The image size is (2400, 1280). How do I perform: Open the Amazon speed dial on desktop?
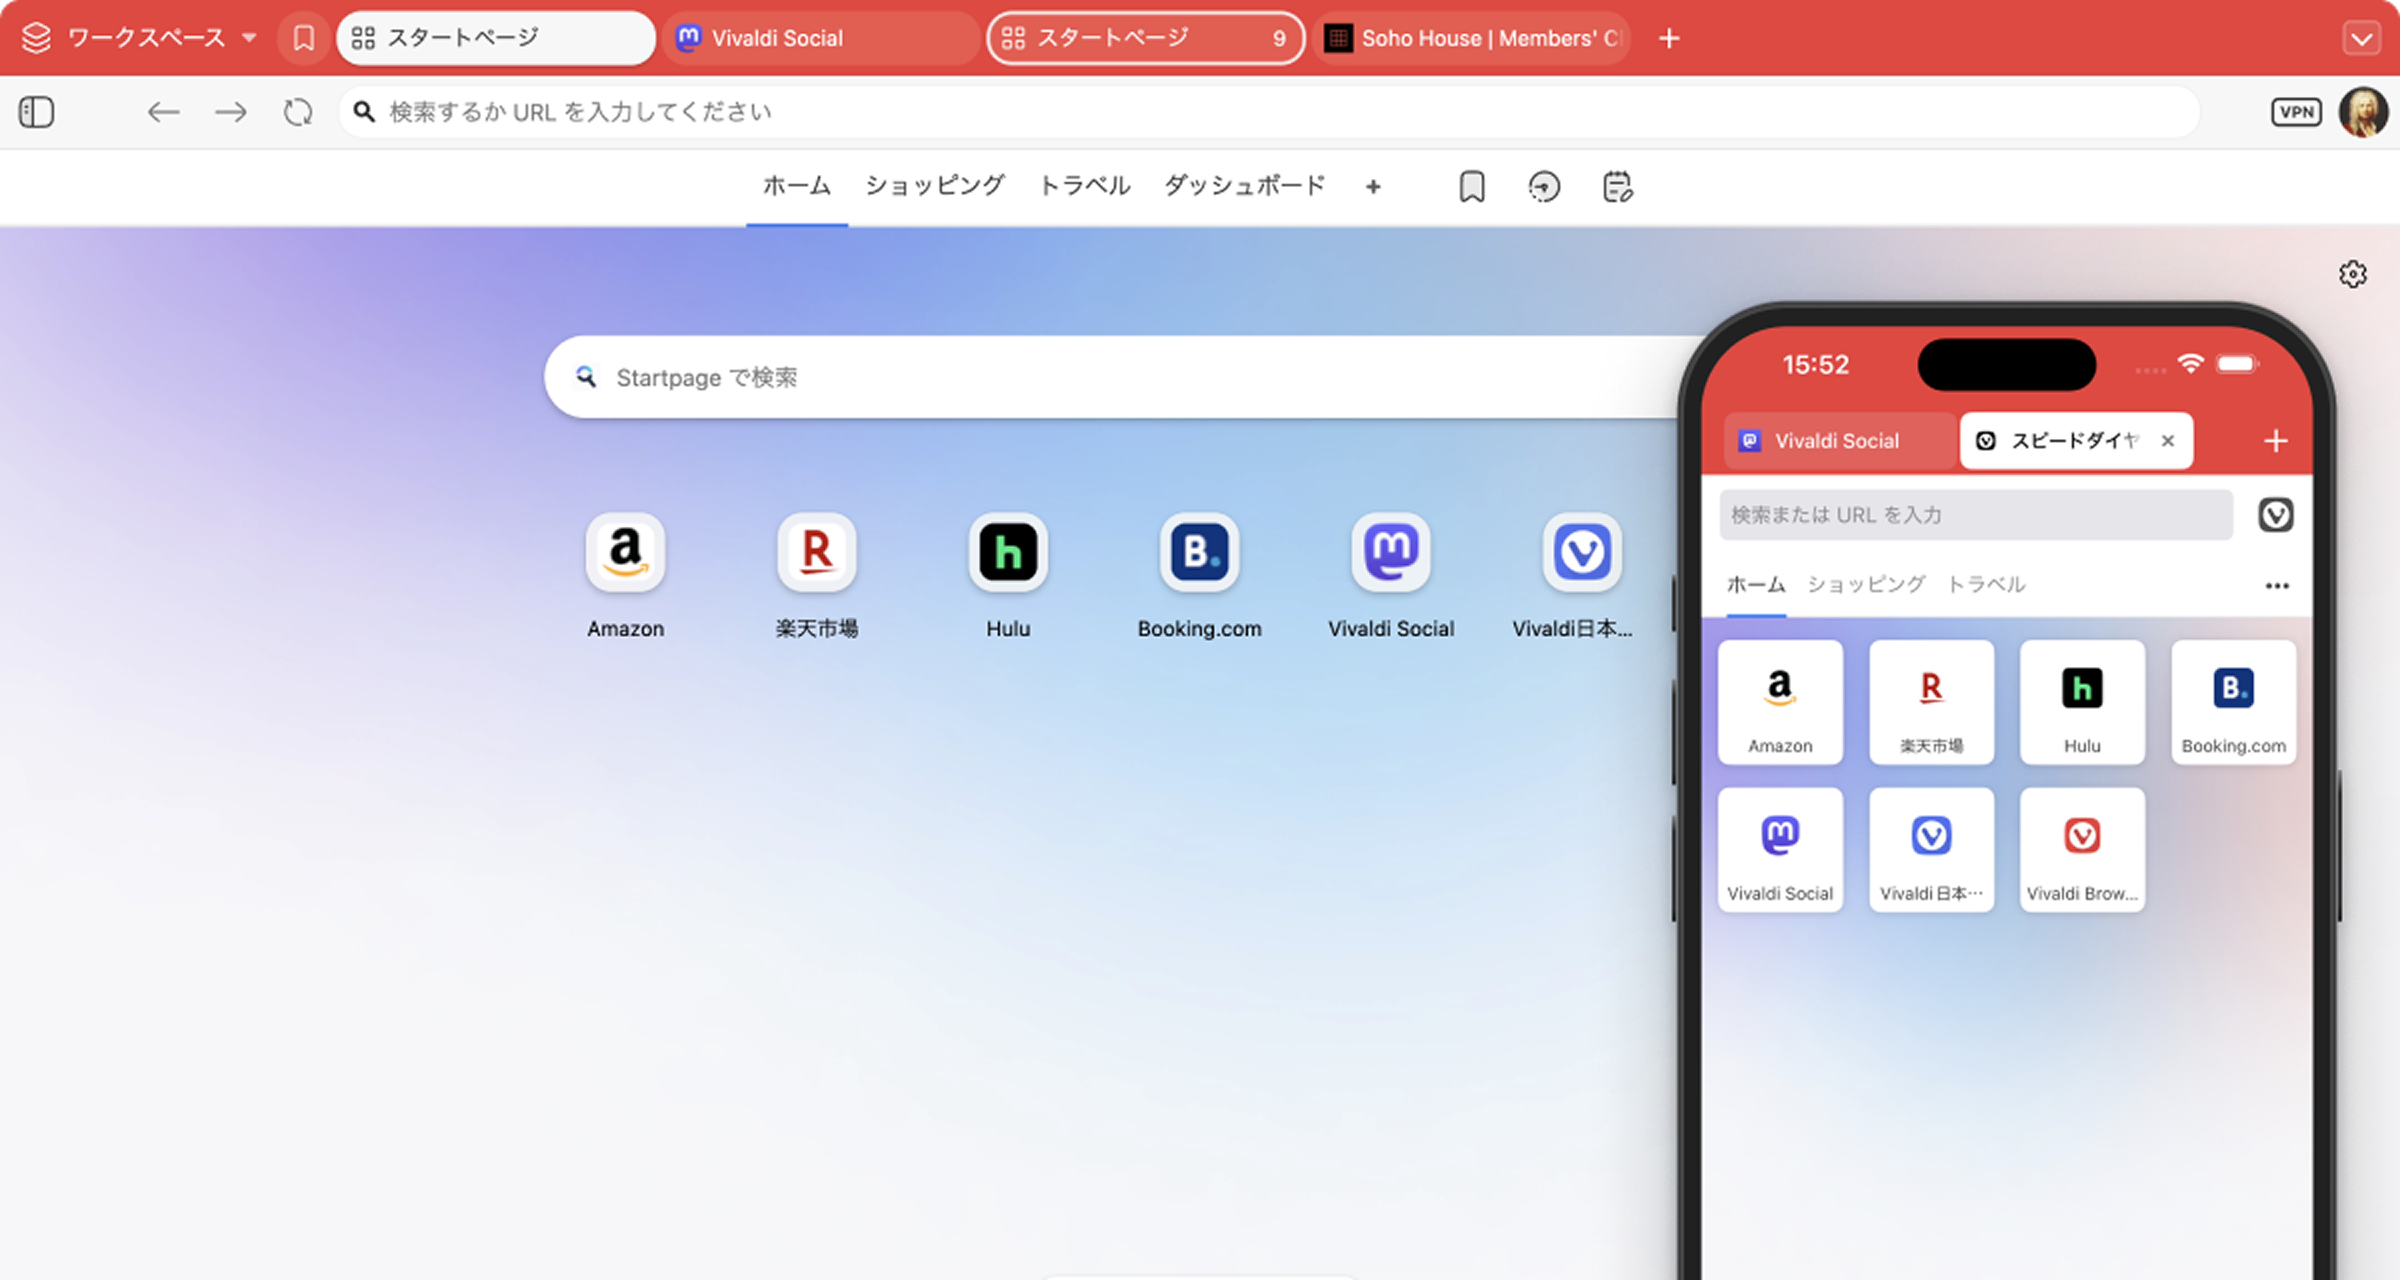click(x=625, y=553)
